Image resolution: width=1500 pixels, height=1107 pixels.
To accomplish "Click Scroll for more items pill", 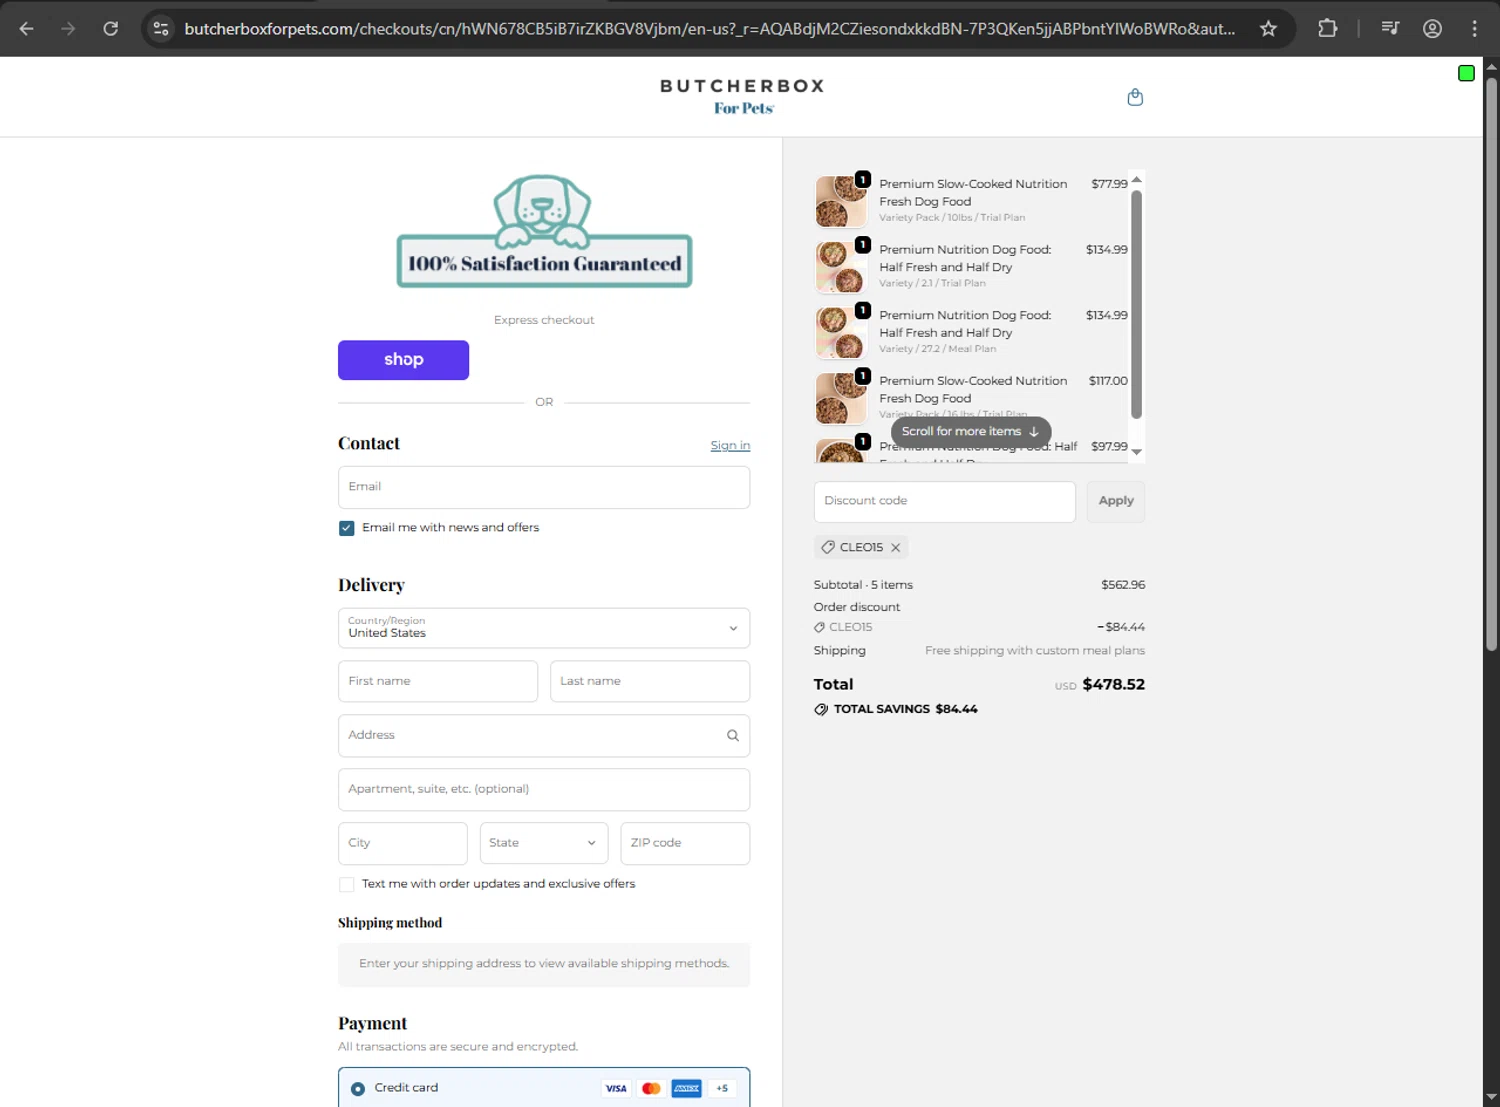I will (x=971, y=431).
